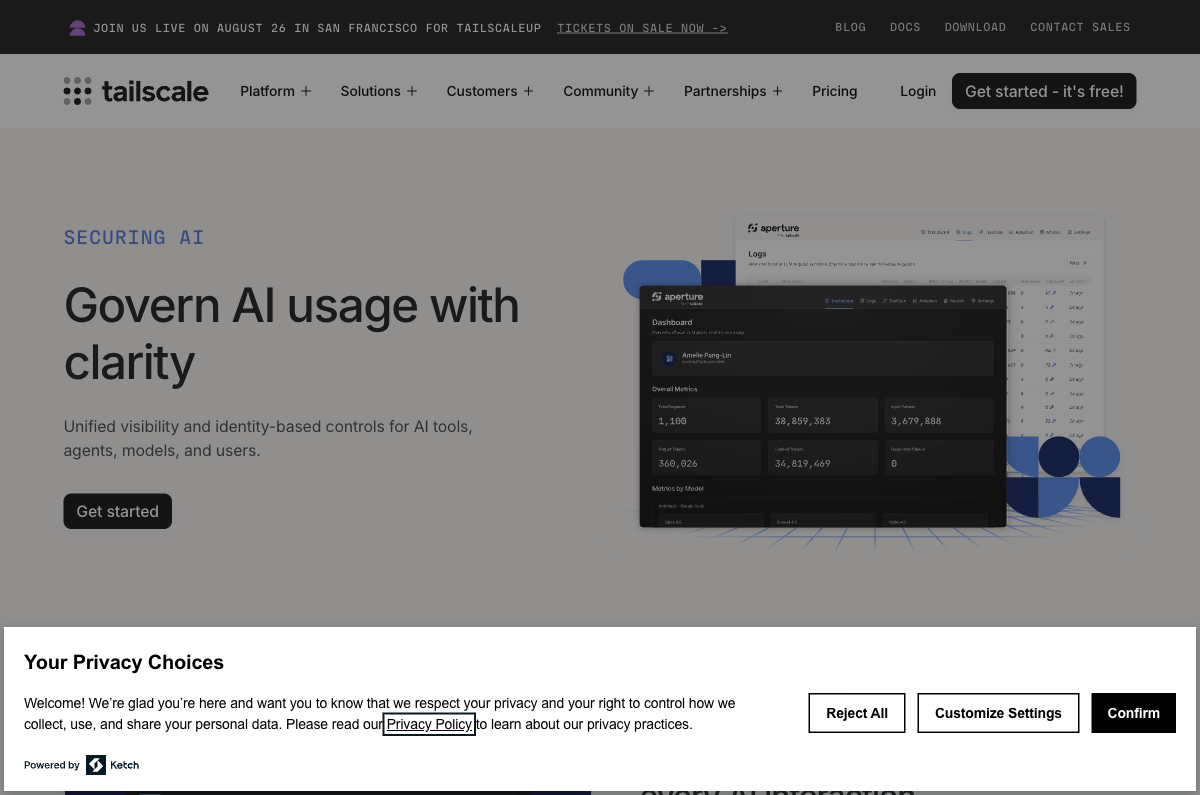Open Customize Settings in the privacy banner

998,713
